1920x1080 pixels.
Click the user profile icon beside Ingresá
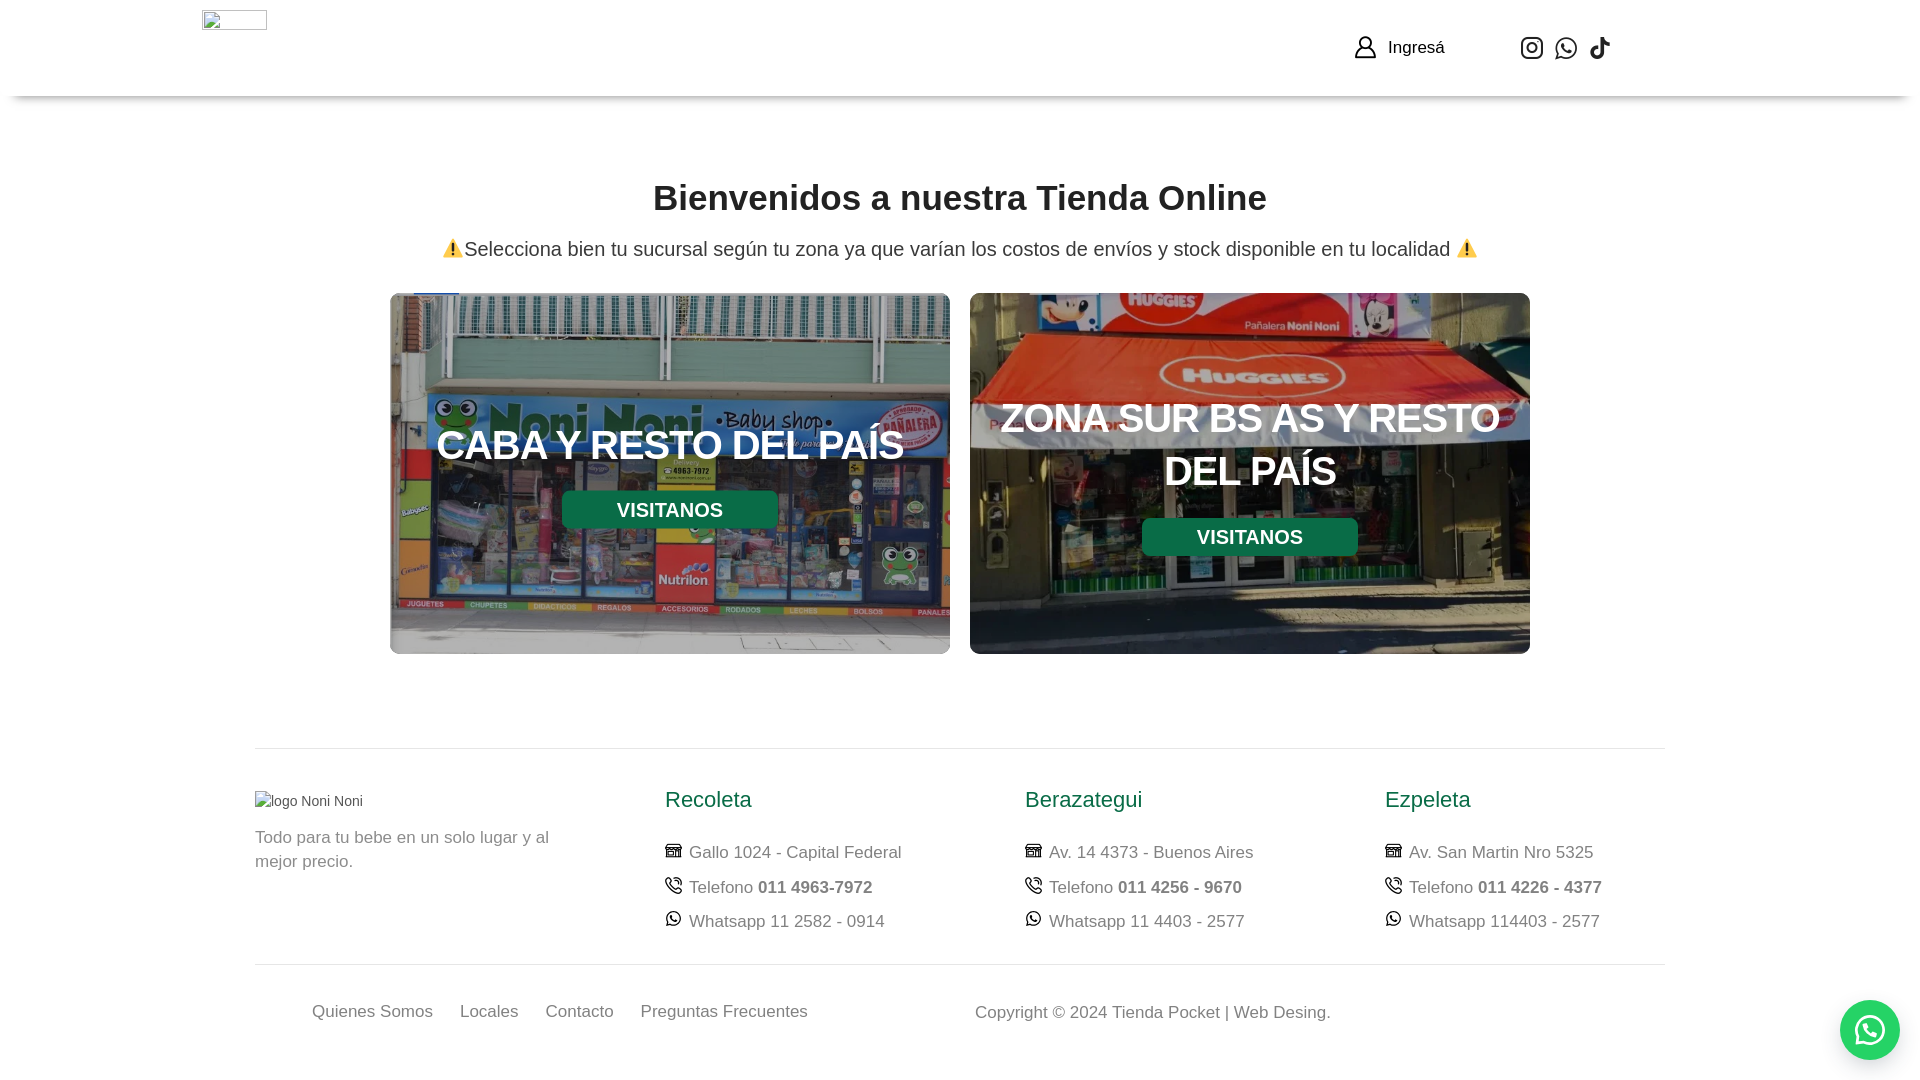pos(1365,47)
